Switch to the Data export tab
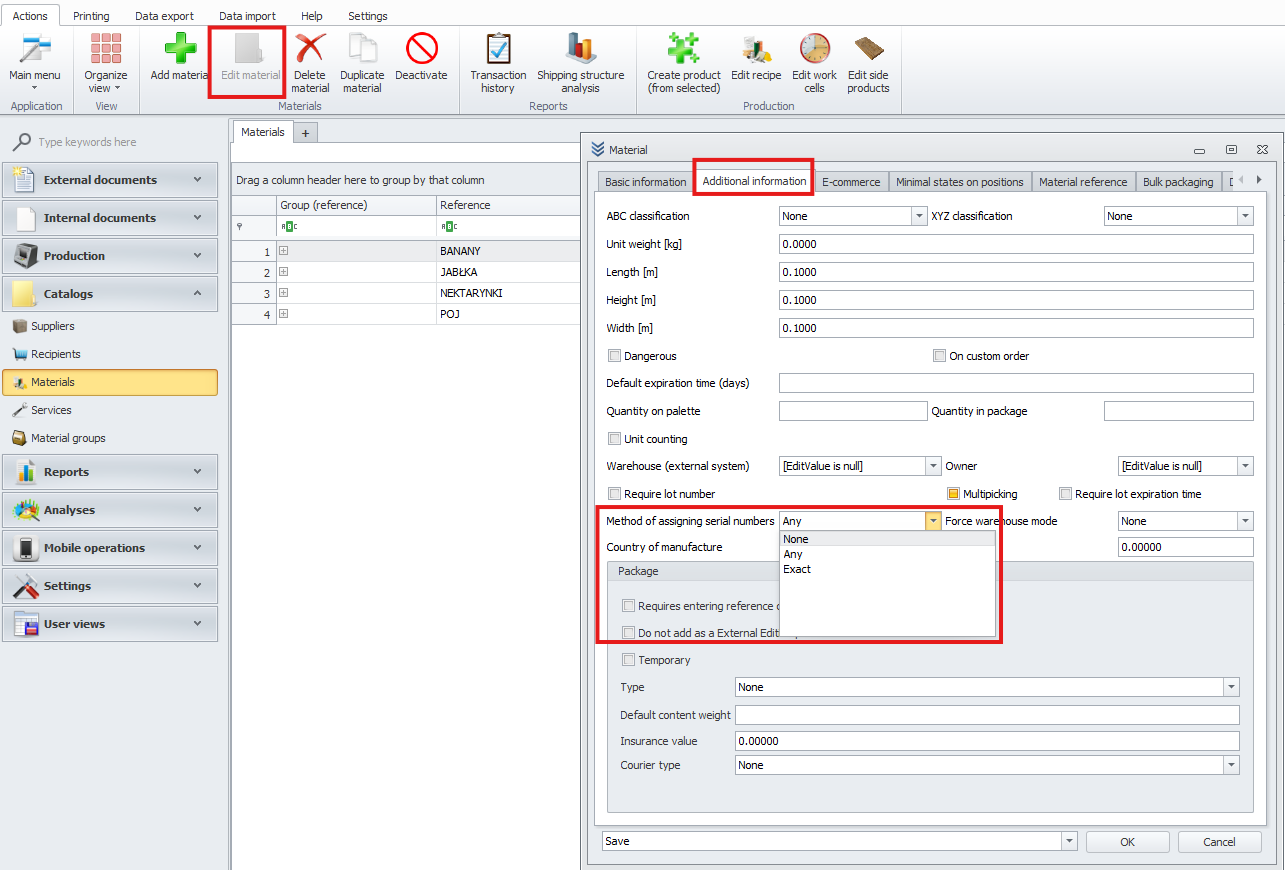The width and height of the screenshot is (1285, 870). (x=164, y=16)
